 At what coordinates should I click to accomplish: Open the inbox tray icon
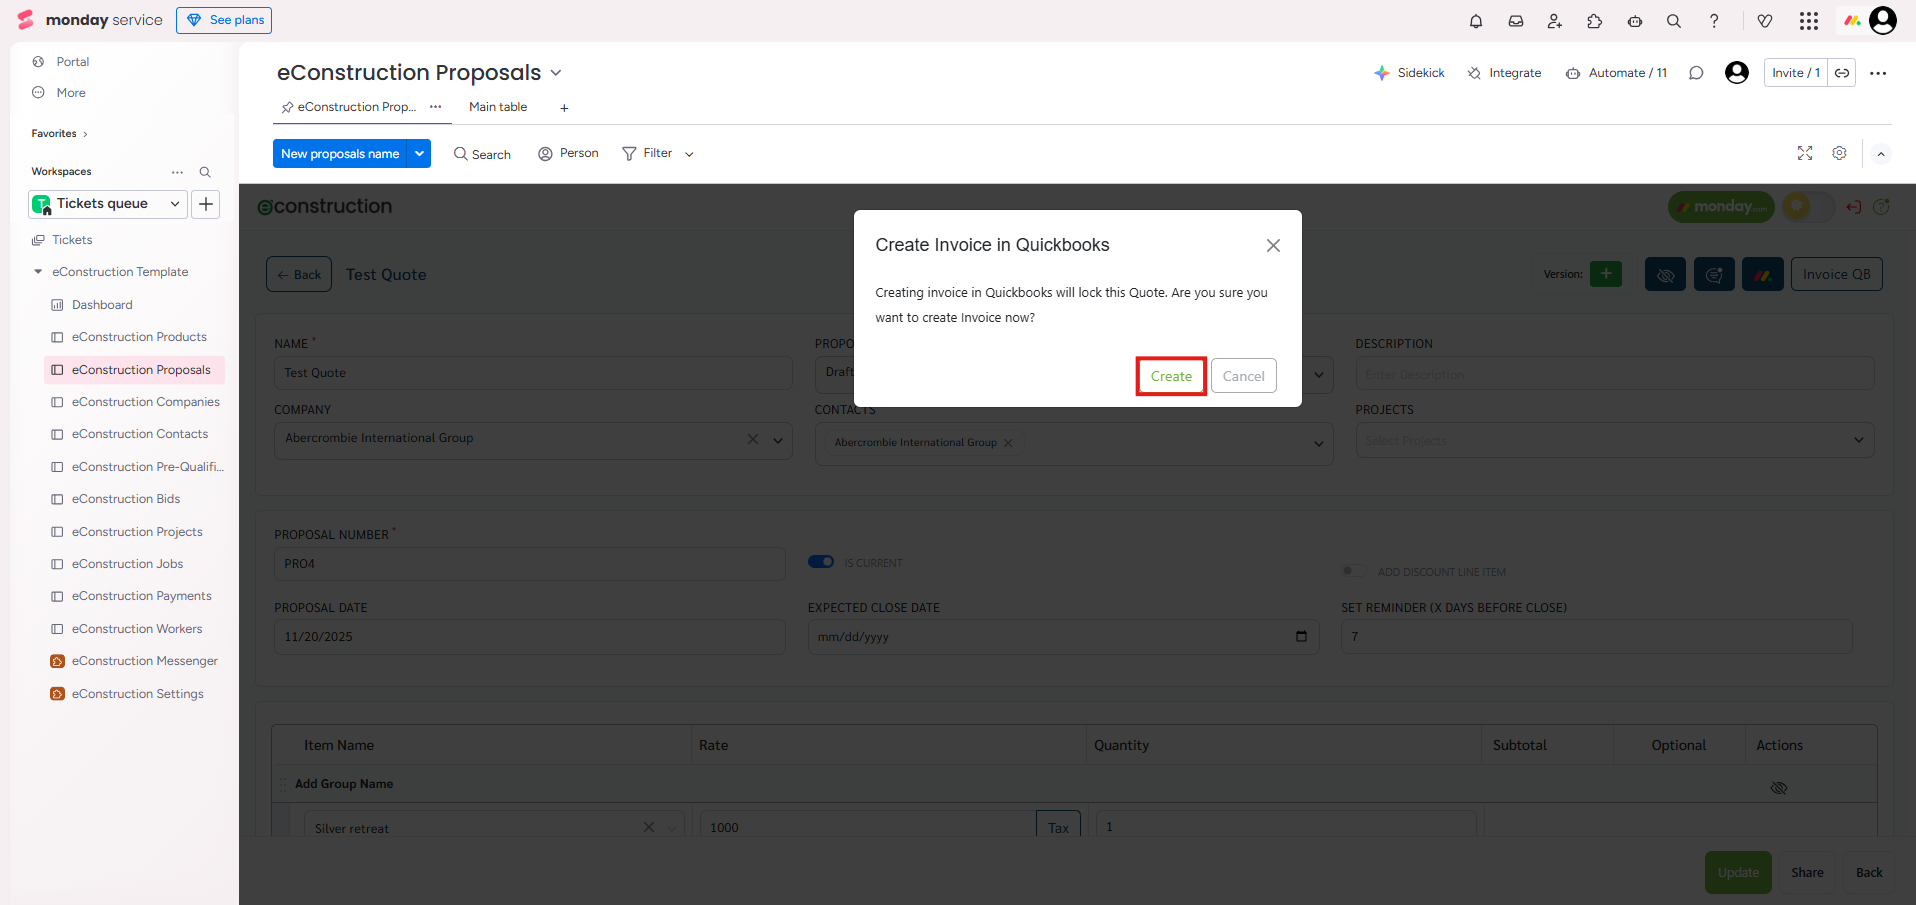point(1516,21)
